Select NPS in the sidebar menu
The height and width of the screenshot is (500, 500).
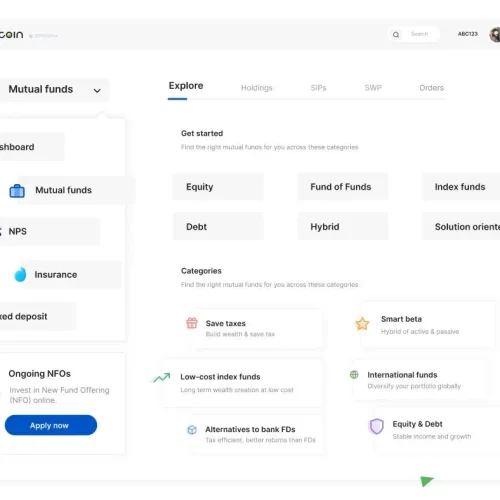pyautogui.click(x=49, y=232)
